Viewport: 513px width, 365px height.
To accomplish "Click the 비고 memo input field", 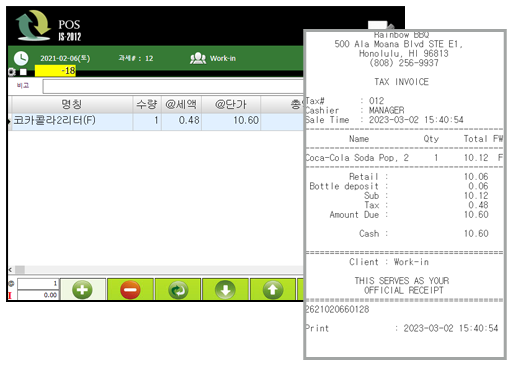I will 173,87.
